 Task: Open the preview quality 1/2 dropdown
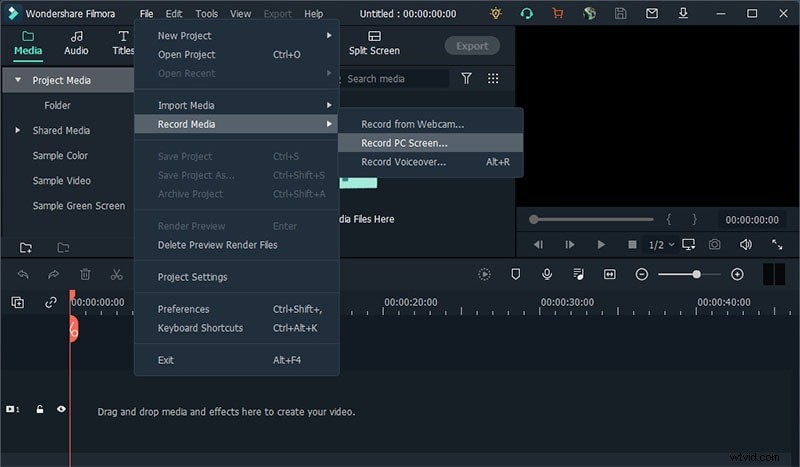661,245
